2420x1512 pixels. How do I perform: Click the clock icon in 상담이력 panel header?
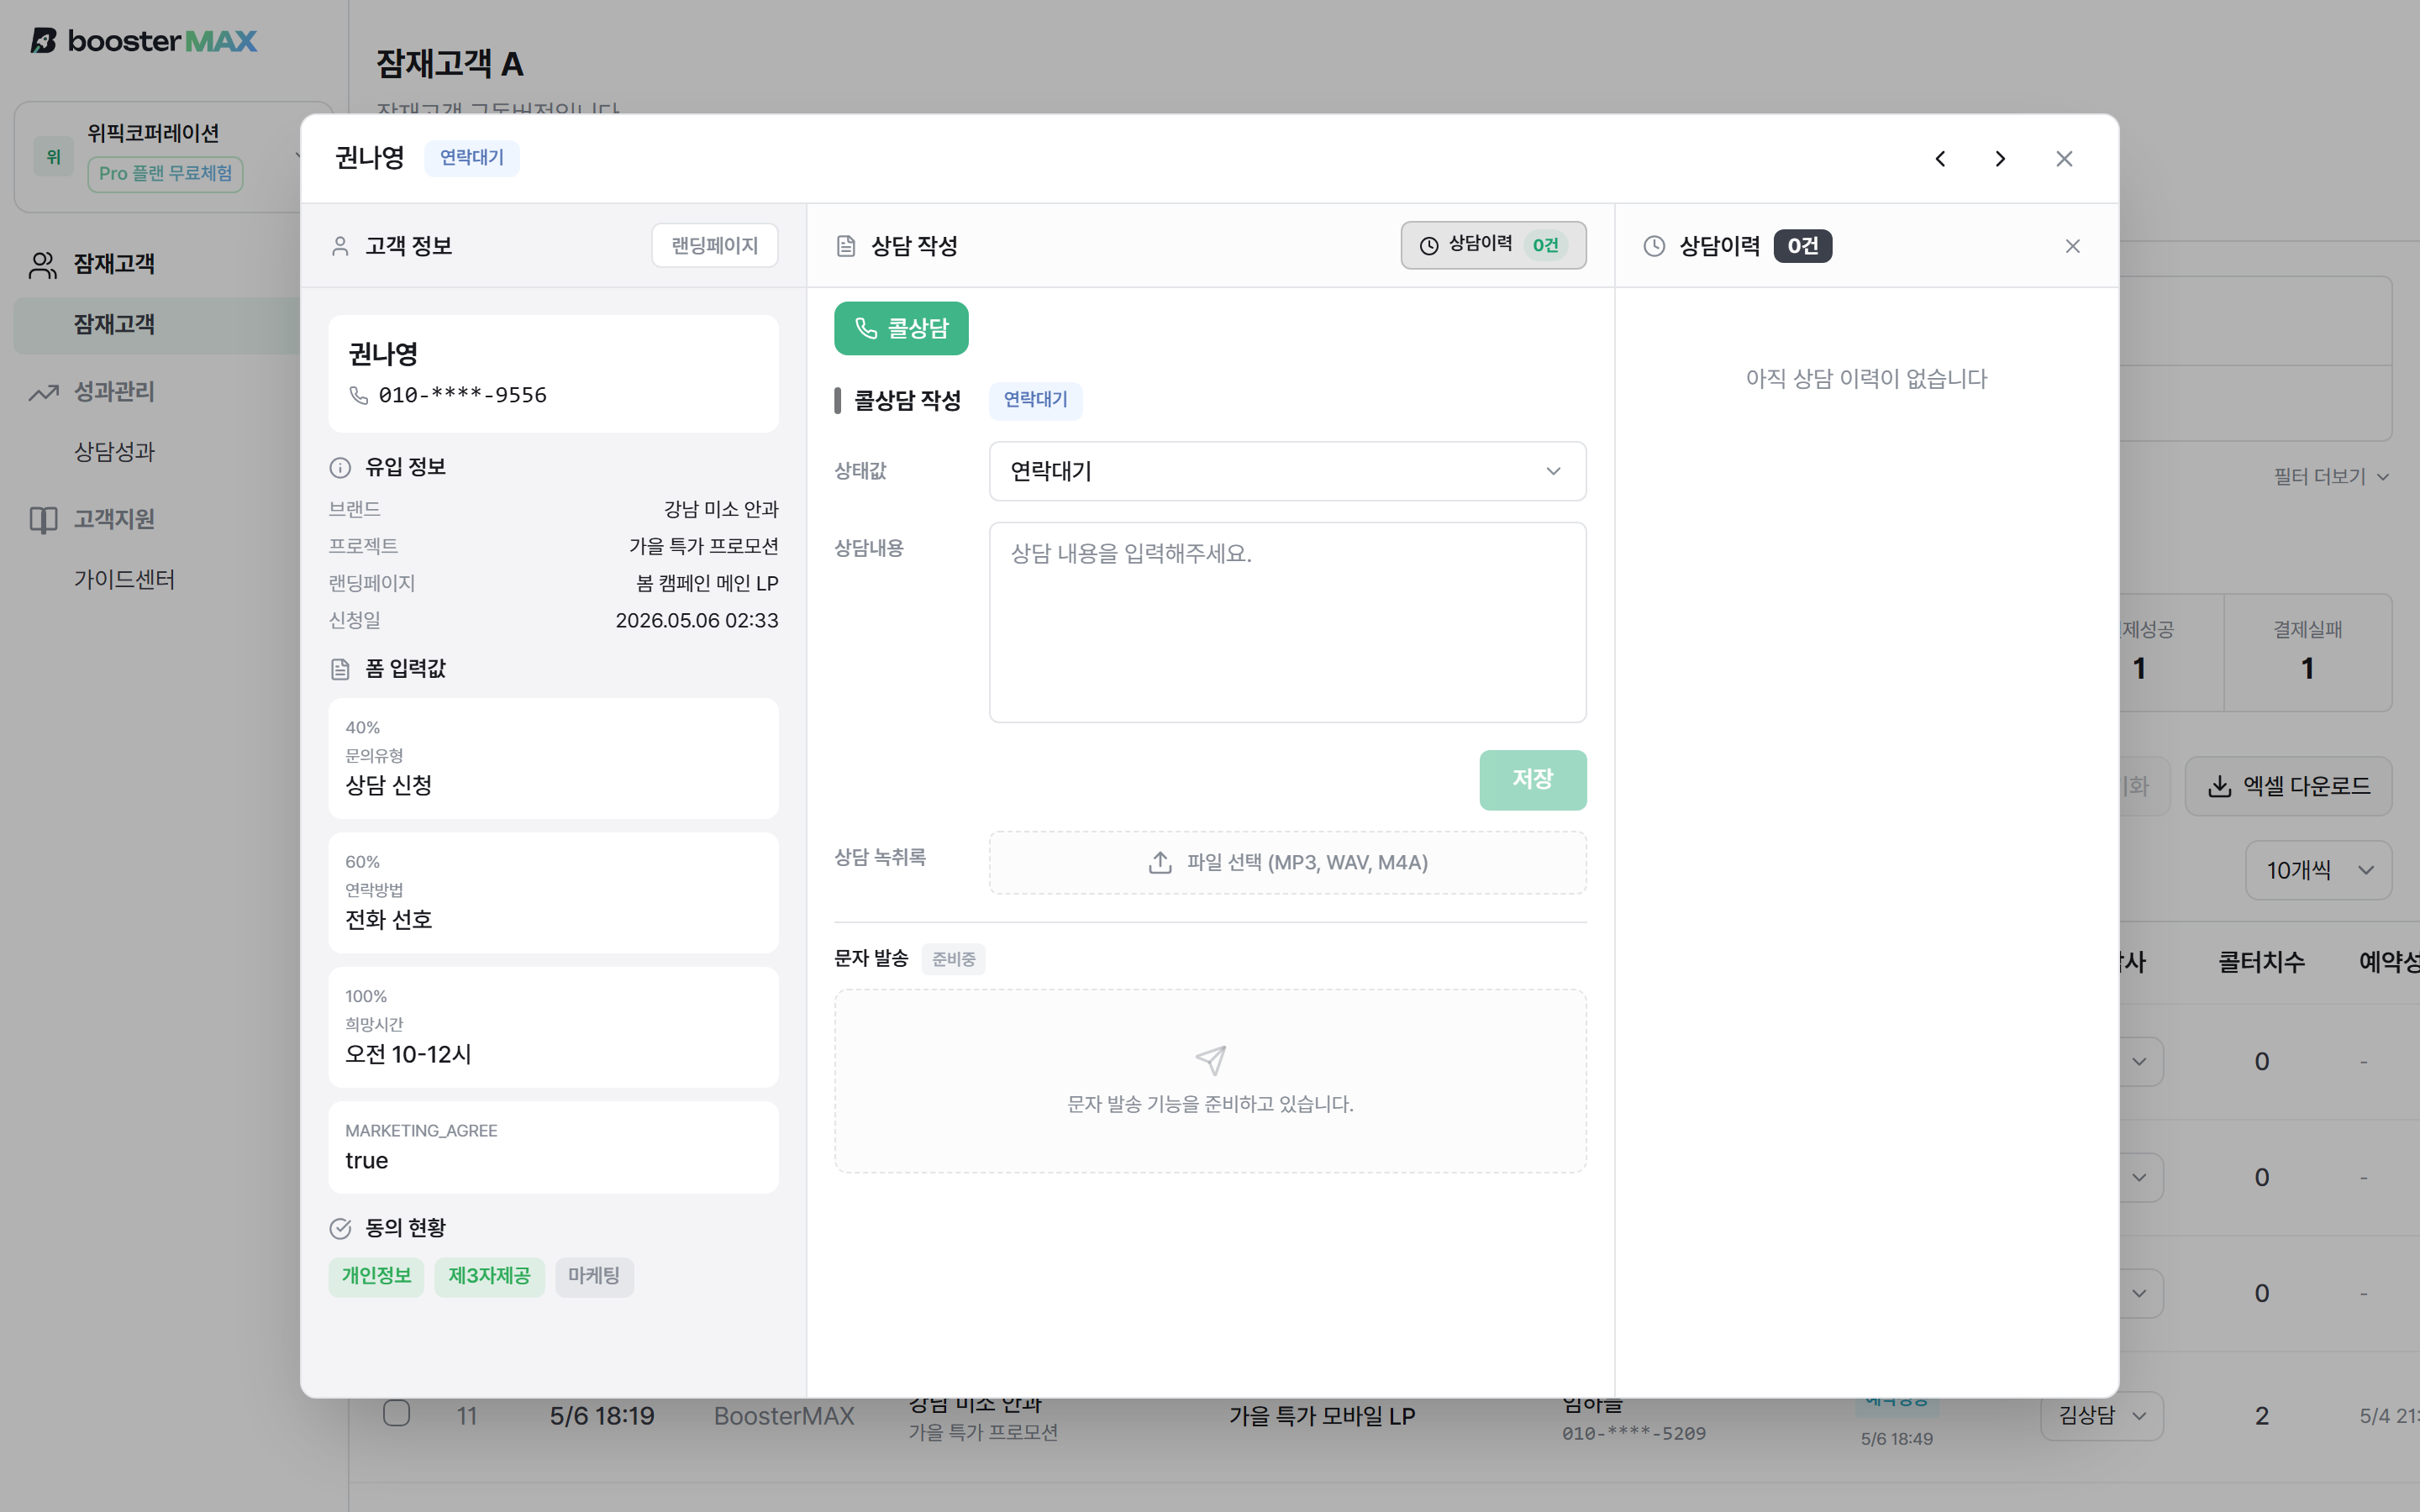click(1654, 246)
